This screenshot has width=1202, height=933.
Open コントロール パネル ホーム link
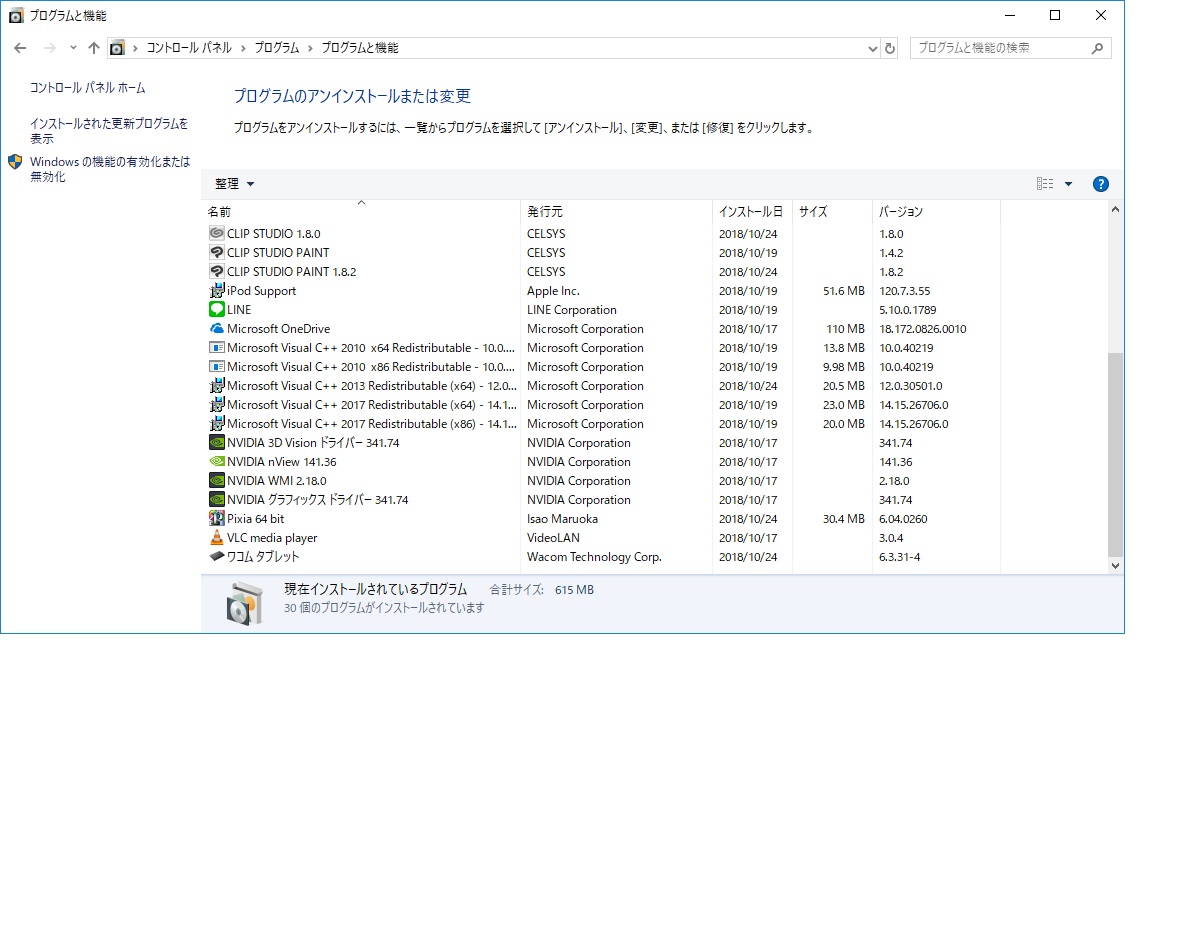click(88, 88)
